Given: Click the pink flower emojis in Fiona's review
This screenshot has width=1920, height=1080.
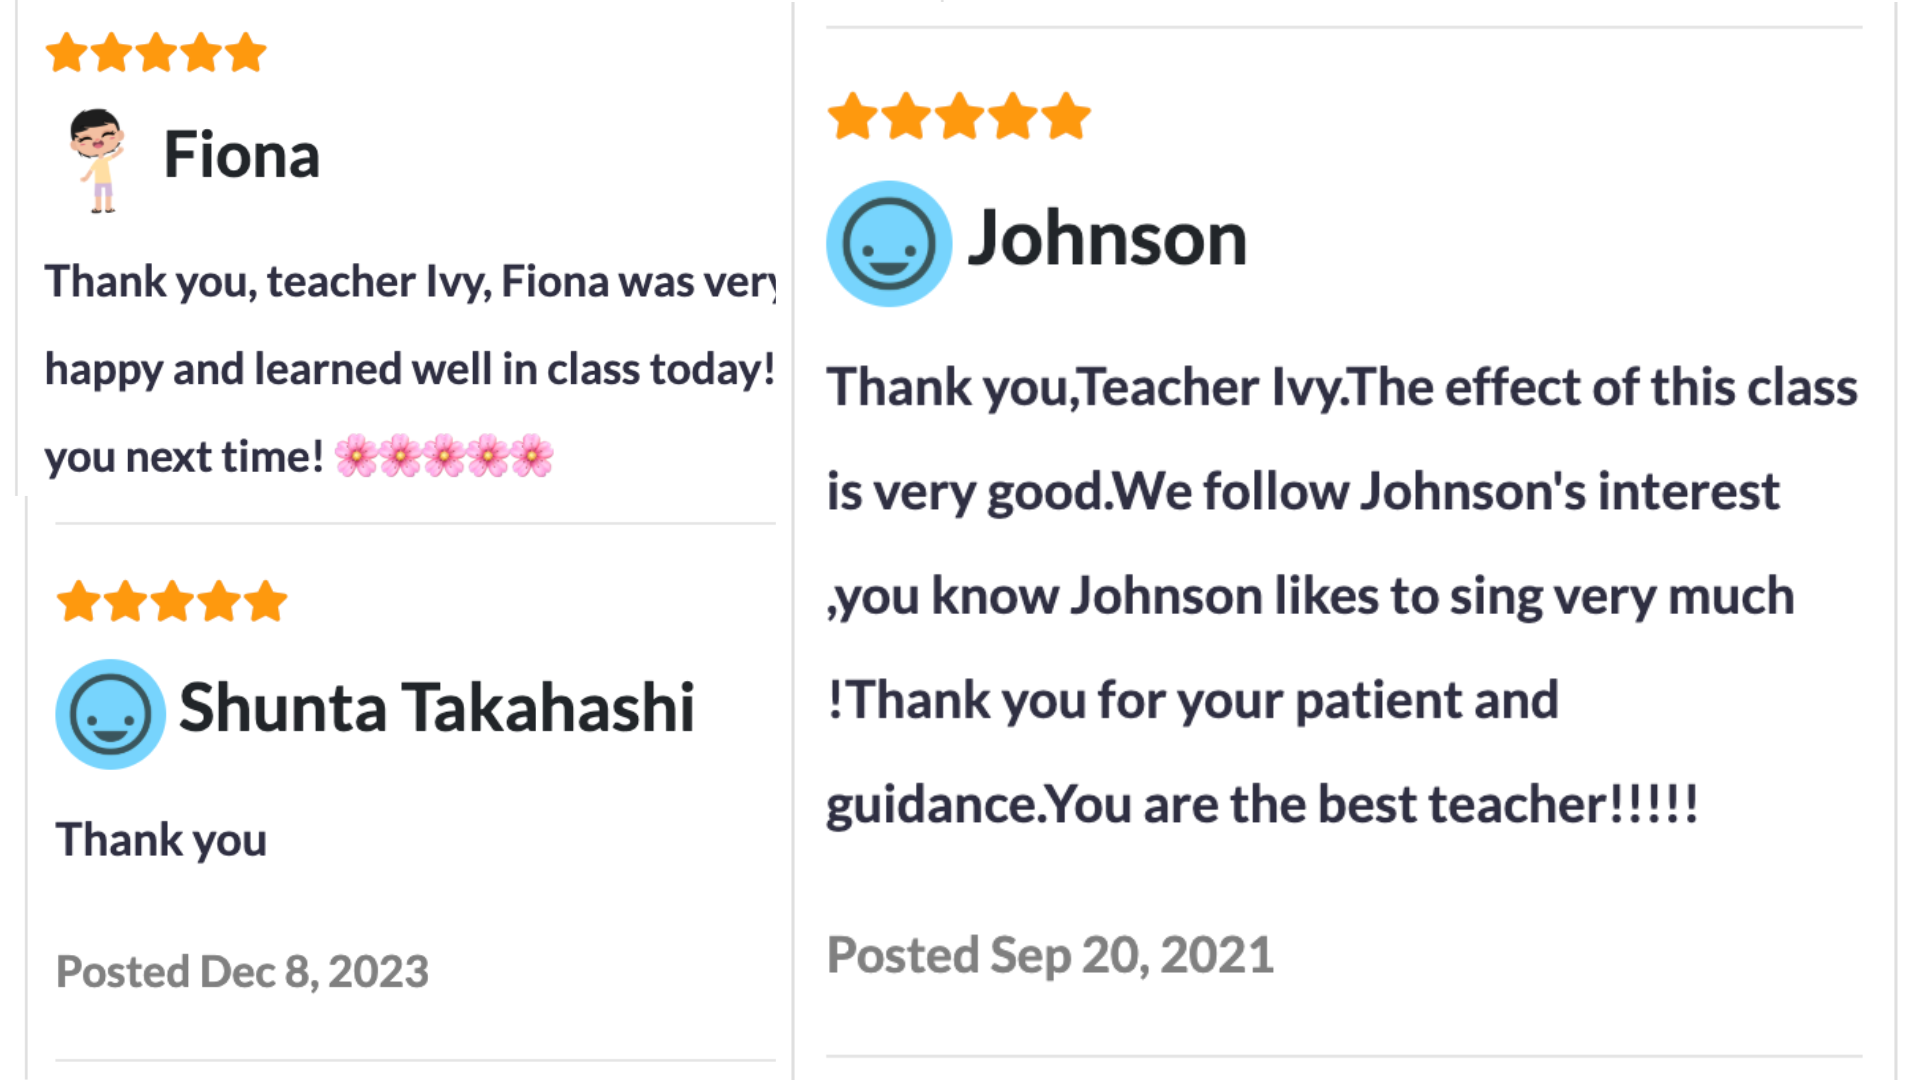Looking at the screenshot, I should (443, 456).
